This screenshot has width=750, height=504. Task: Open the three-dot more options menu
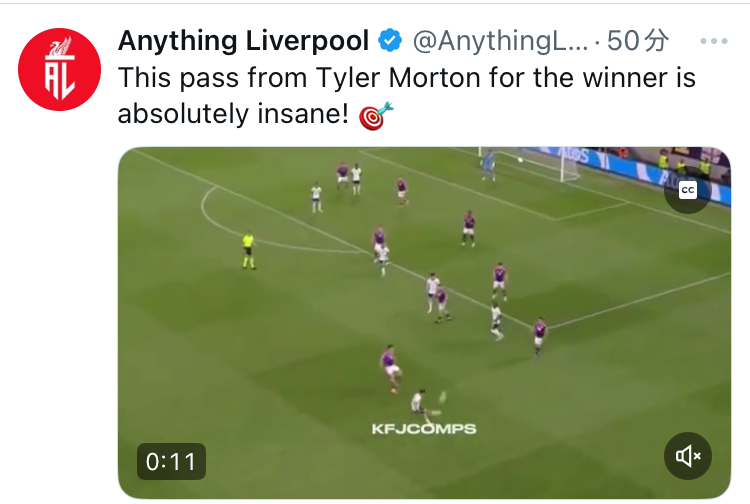point(714,41)
